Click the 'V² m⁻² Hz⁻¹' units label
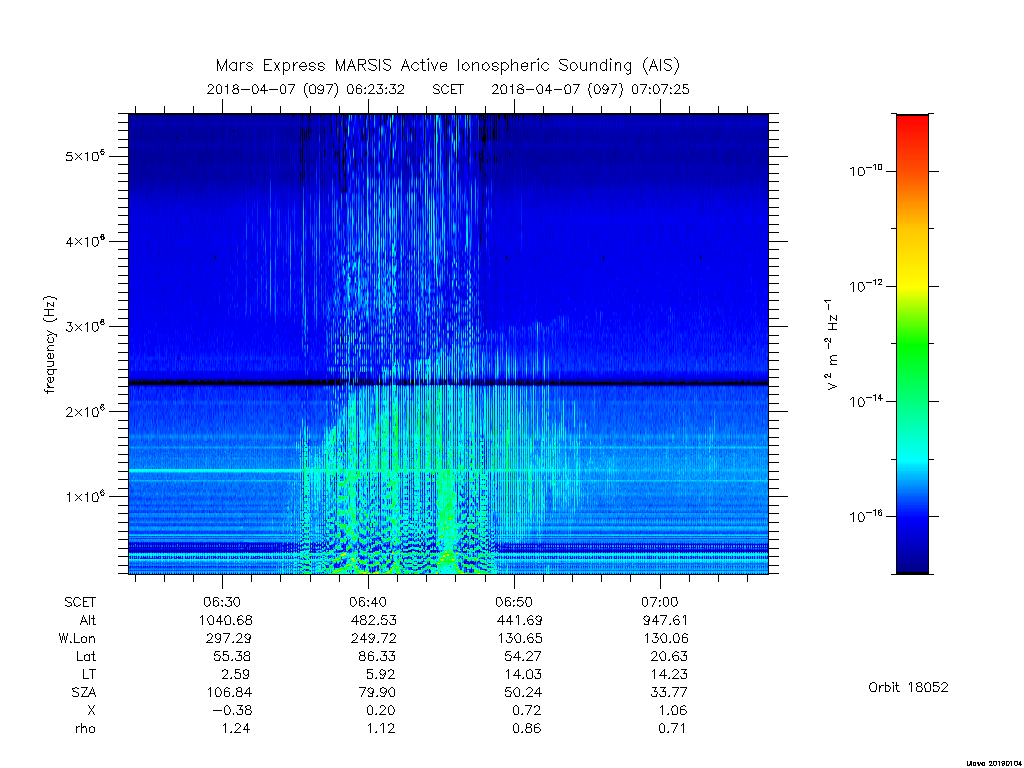The image size is (1024, 768). tap(831, 345)
